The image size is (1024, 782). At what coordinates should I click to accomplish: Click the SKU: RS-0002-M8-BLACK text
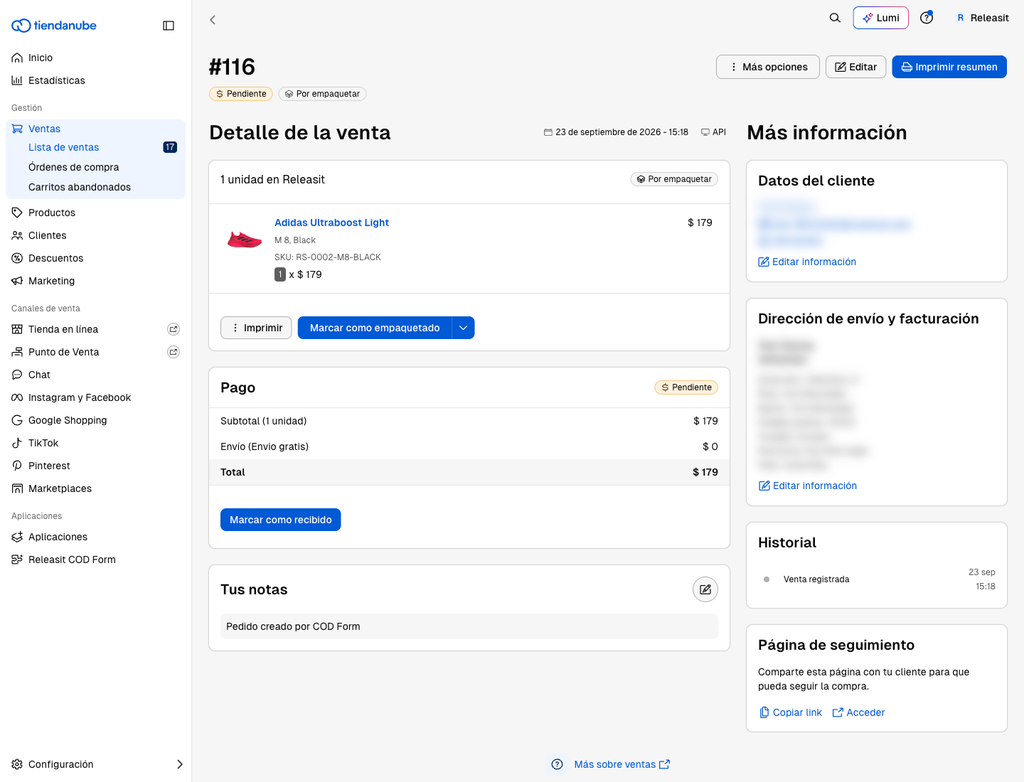[327, 257]
